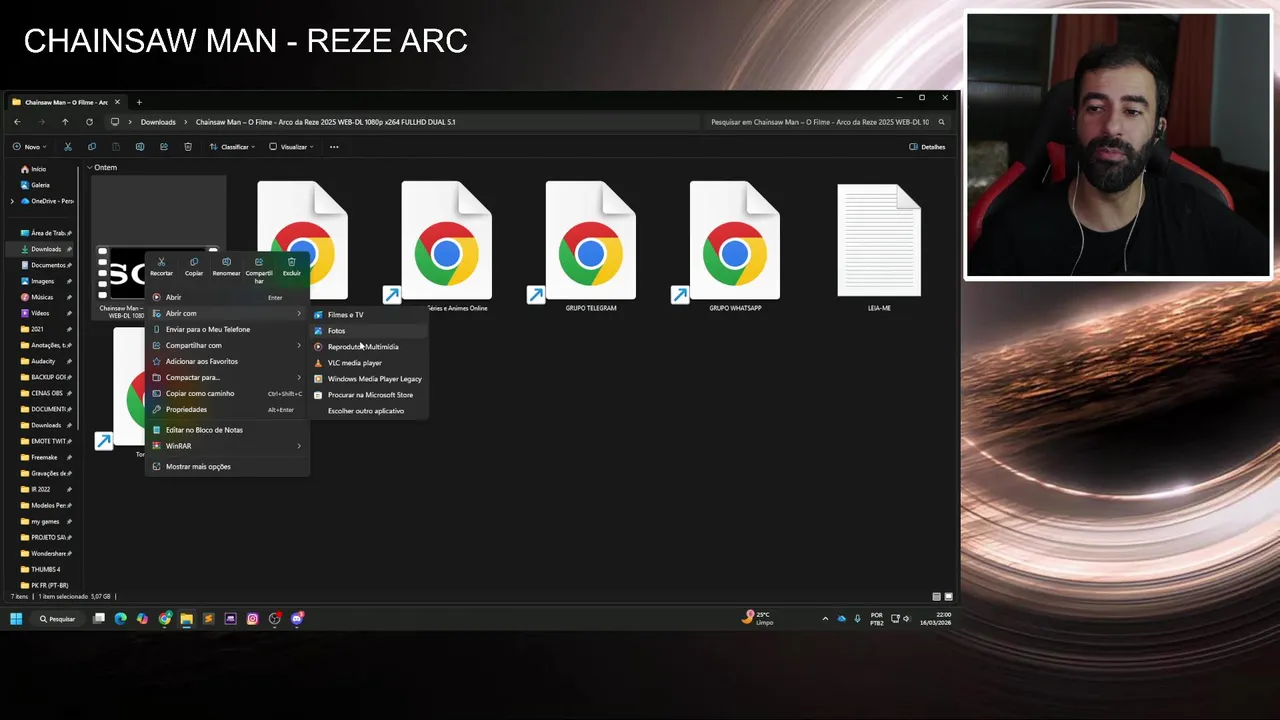The width and height of the screenshot is (1280, 720).
Task: Switch to large icons view in the status bar
Action: [949, 597]
